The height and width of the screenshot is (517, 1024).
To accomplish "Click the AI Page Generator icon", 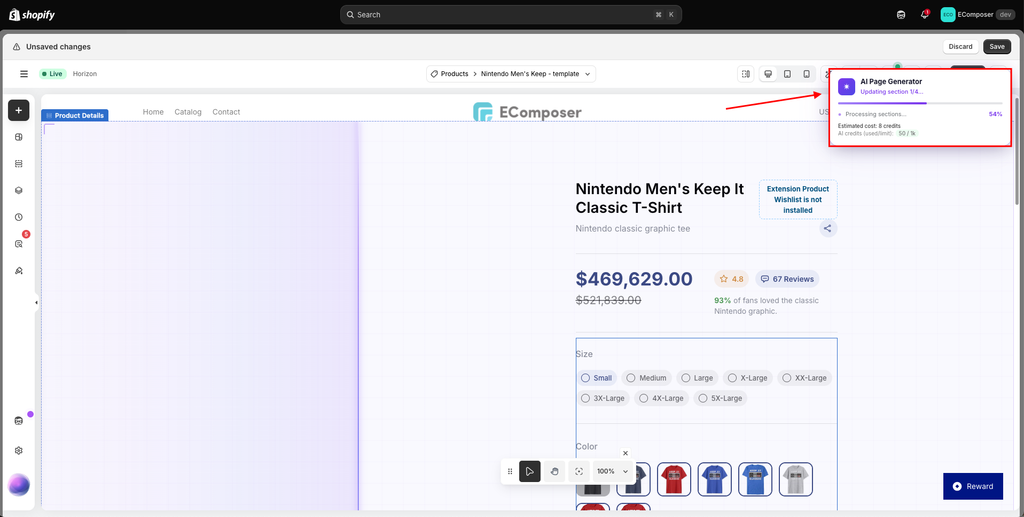I will [x=846, y=87].
